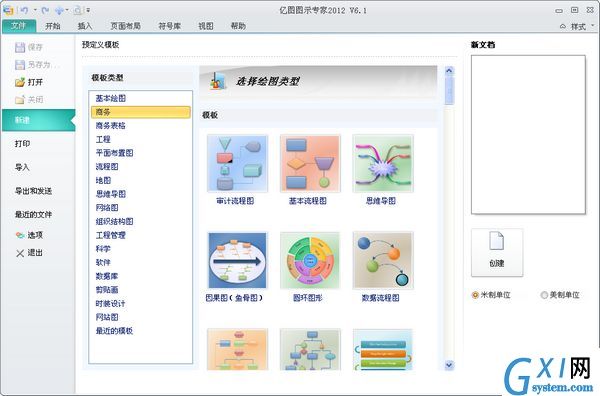Click the 退出 exit X icon
Viewport: 600px width, 396px height.
click(20, 253)
